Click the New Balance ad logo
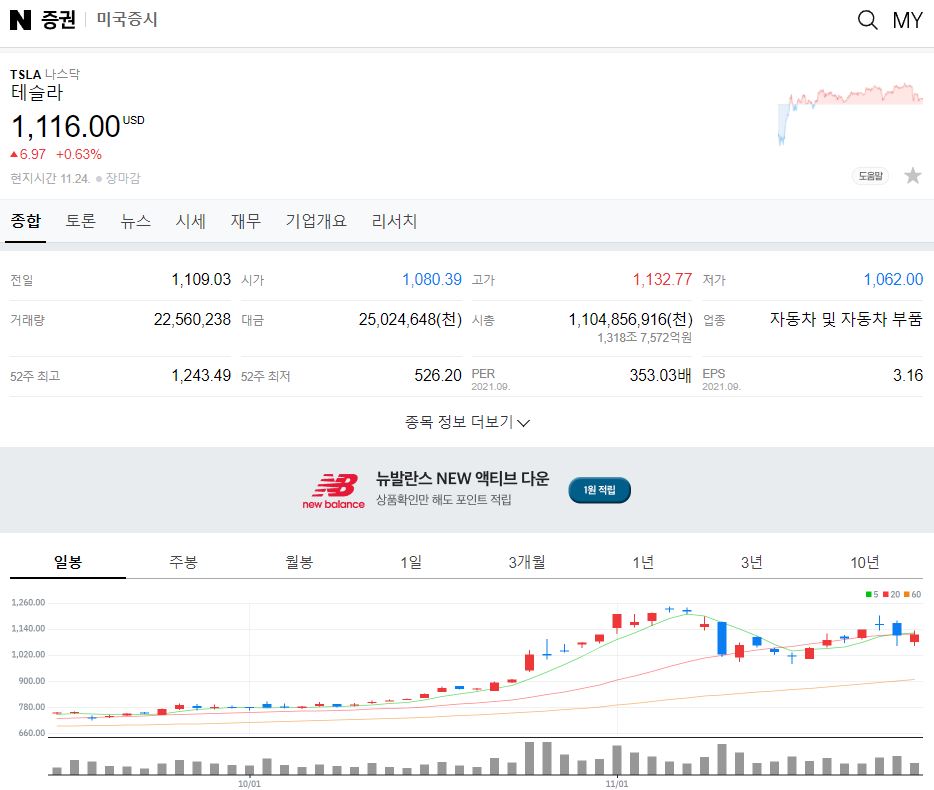The image size is (934, 790). click(x=334, y=491)
